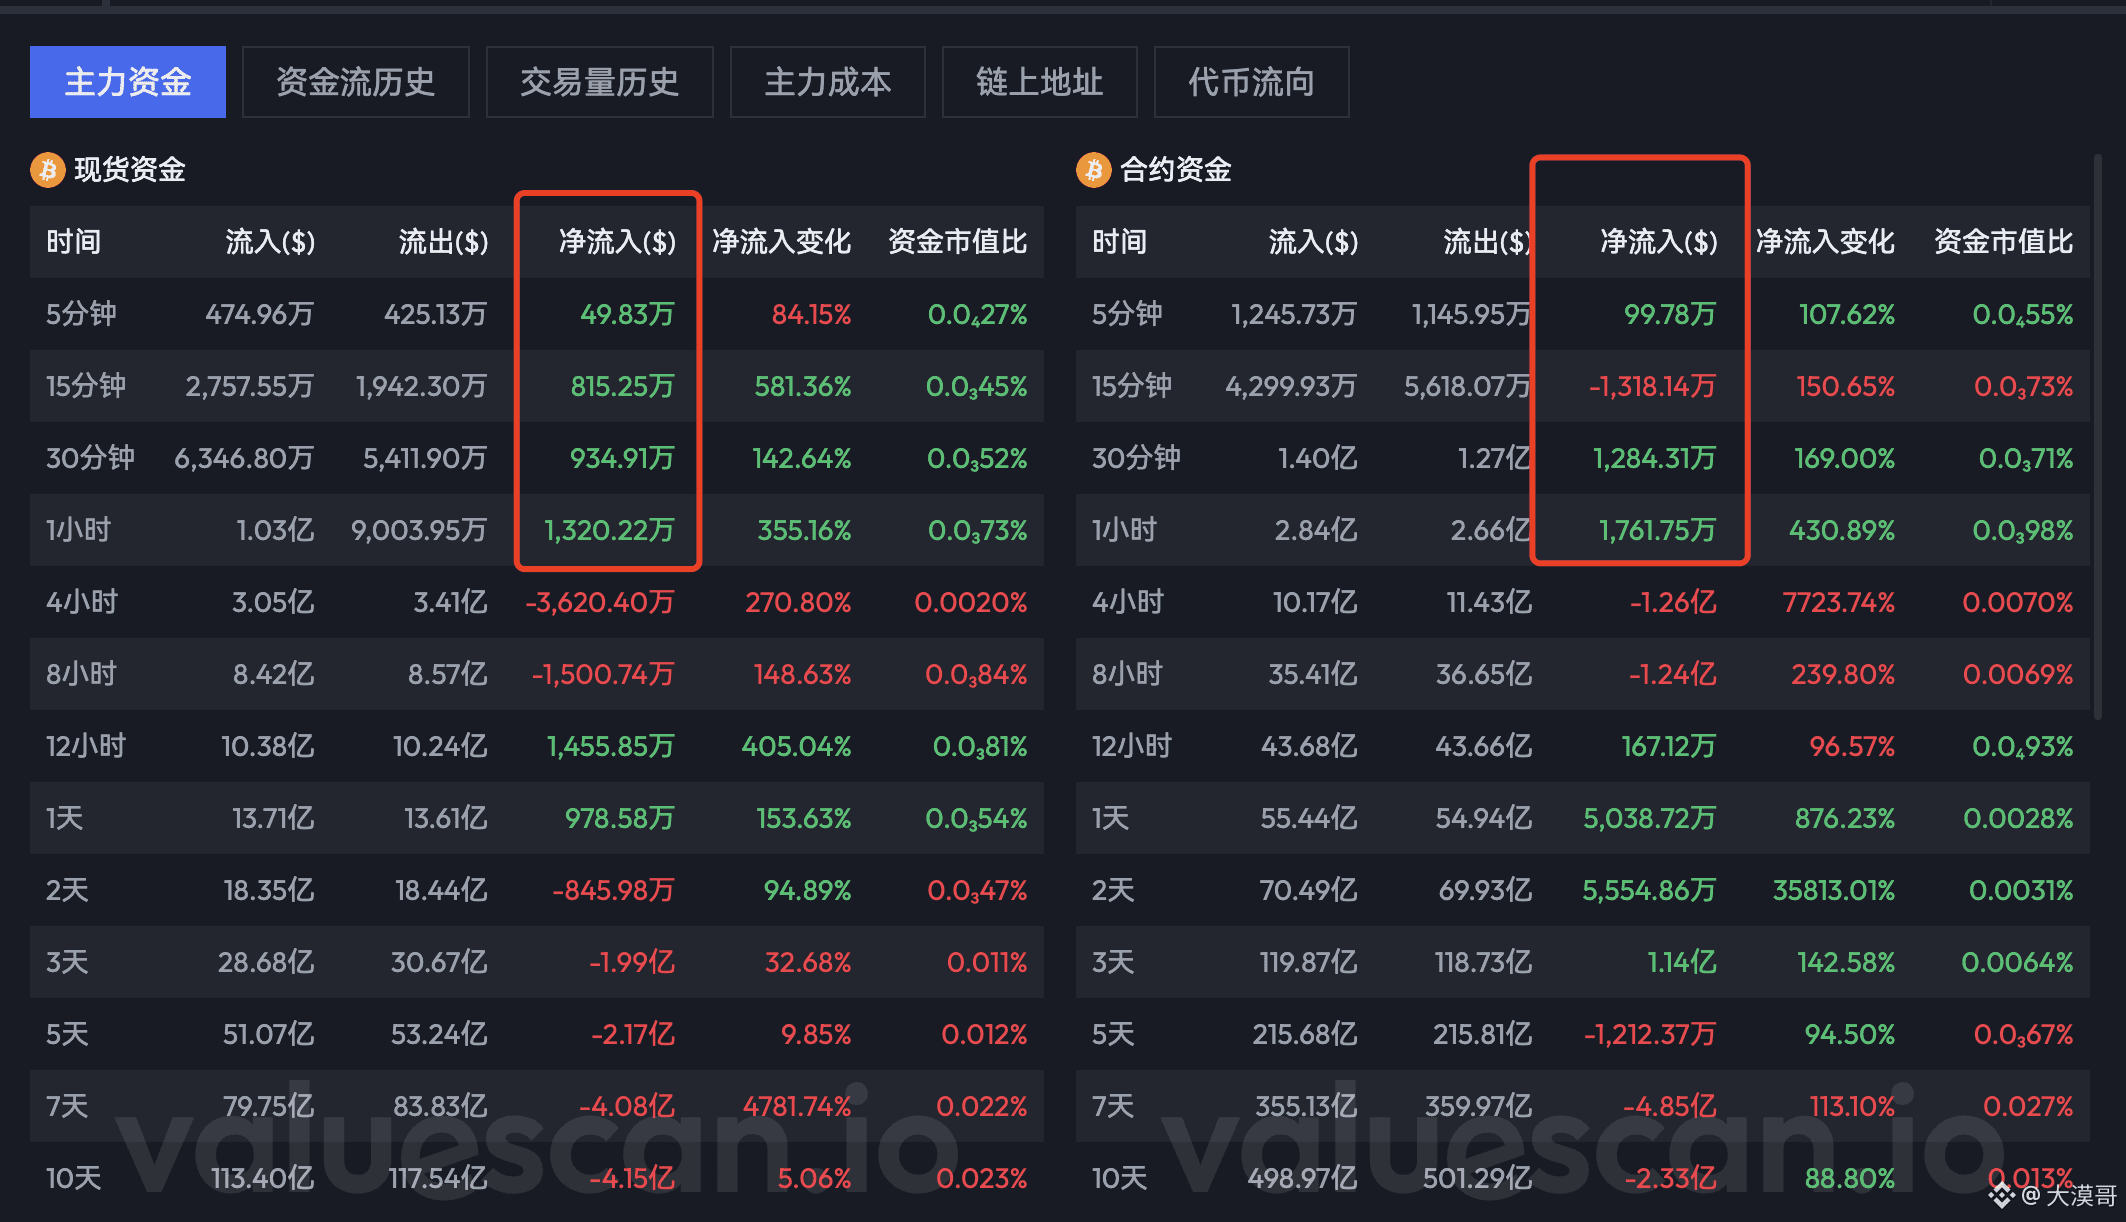Click the spot 流入($) column header
2126x1222 pixels.
[x=270, y=242]
